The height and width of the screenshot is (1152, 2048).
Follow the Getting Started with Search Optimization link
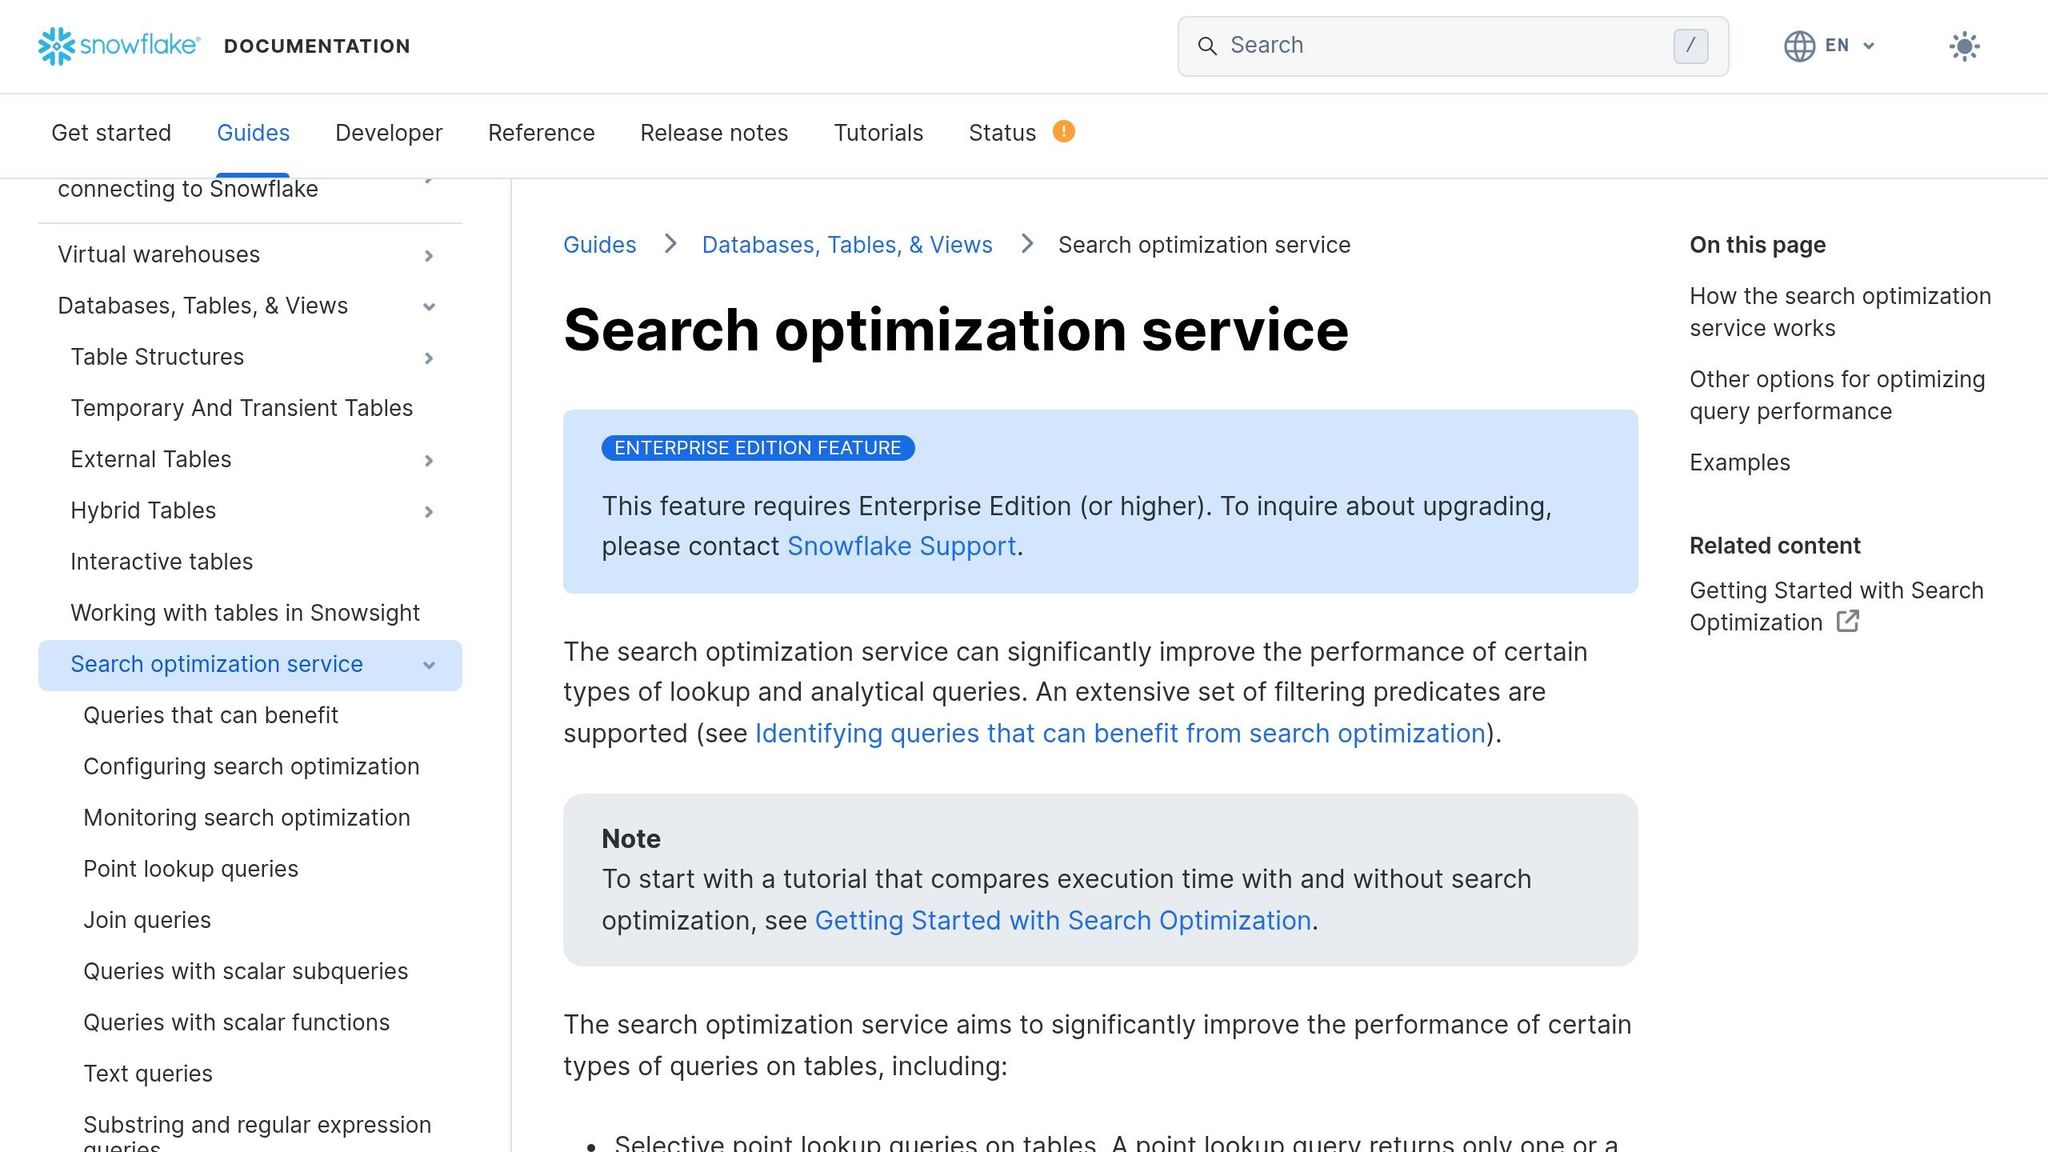point(1064,920)
